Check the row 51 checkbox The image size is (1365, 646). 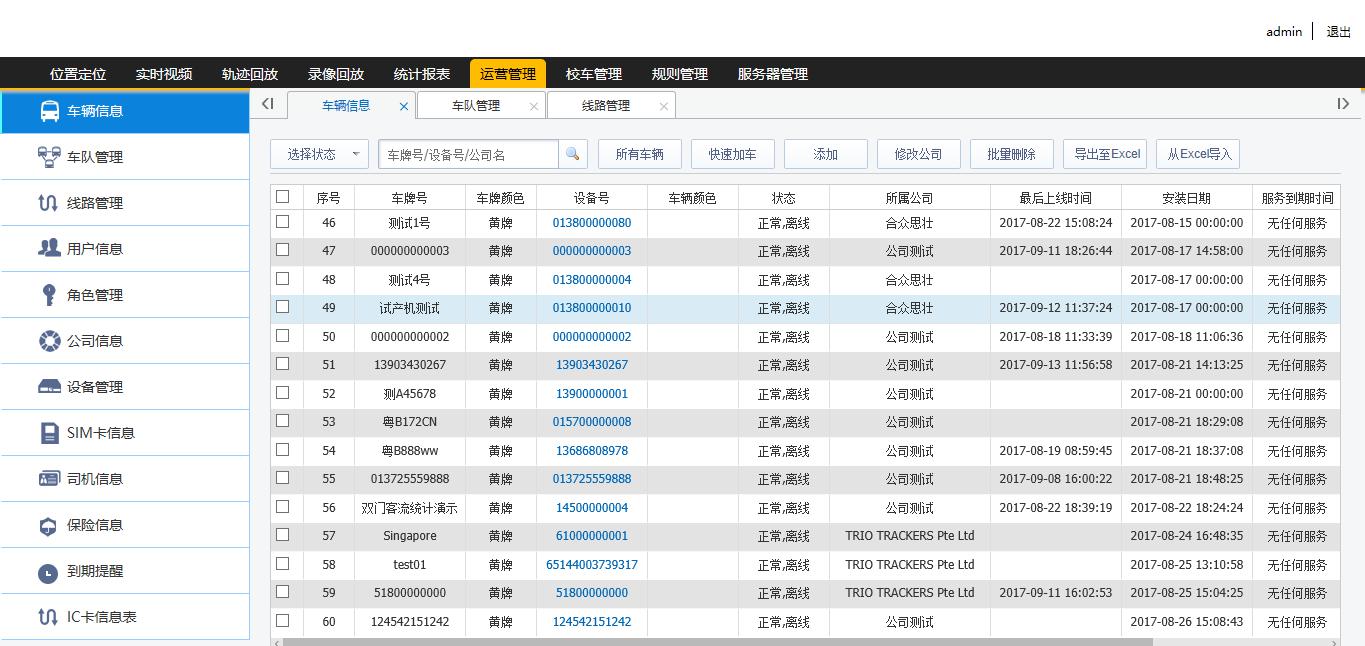pos(282,364)
